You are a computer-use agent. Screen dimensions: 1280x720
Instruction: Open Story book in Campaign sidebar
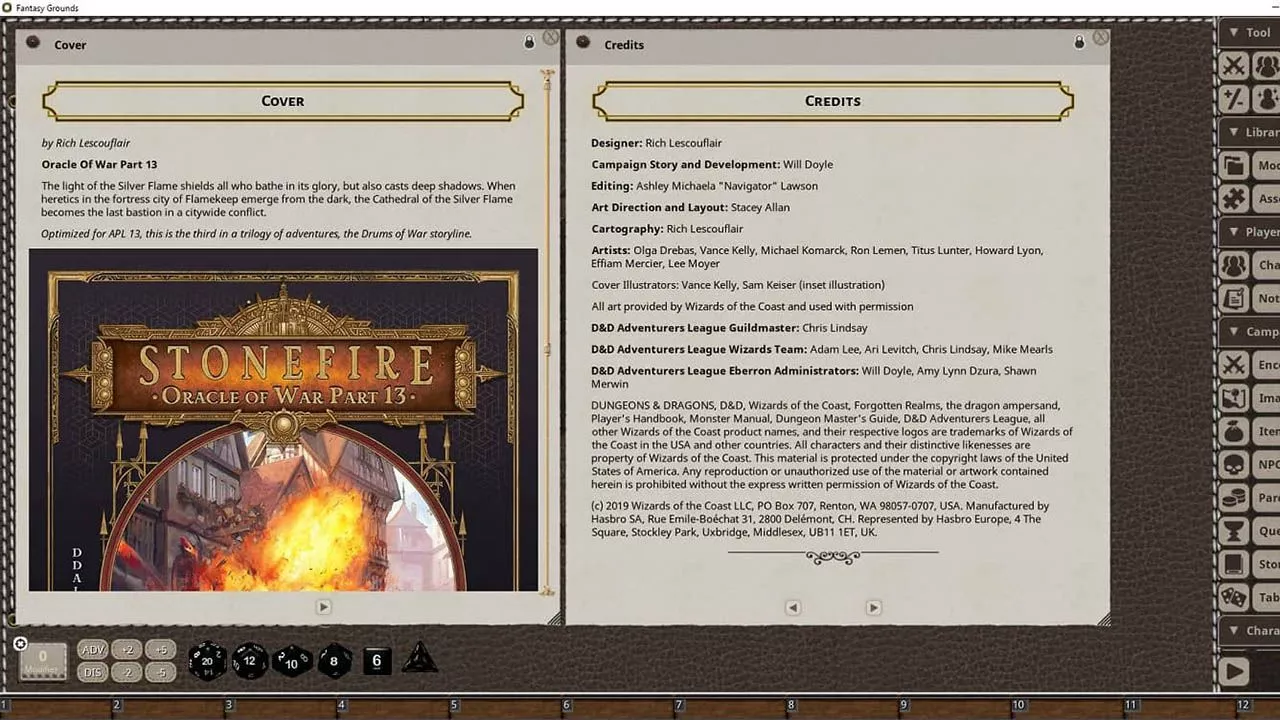(x=1250, y=564)
